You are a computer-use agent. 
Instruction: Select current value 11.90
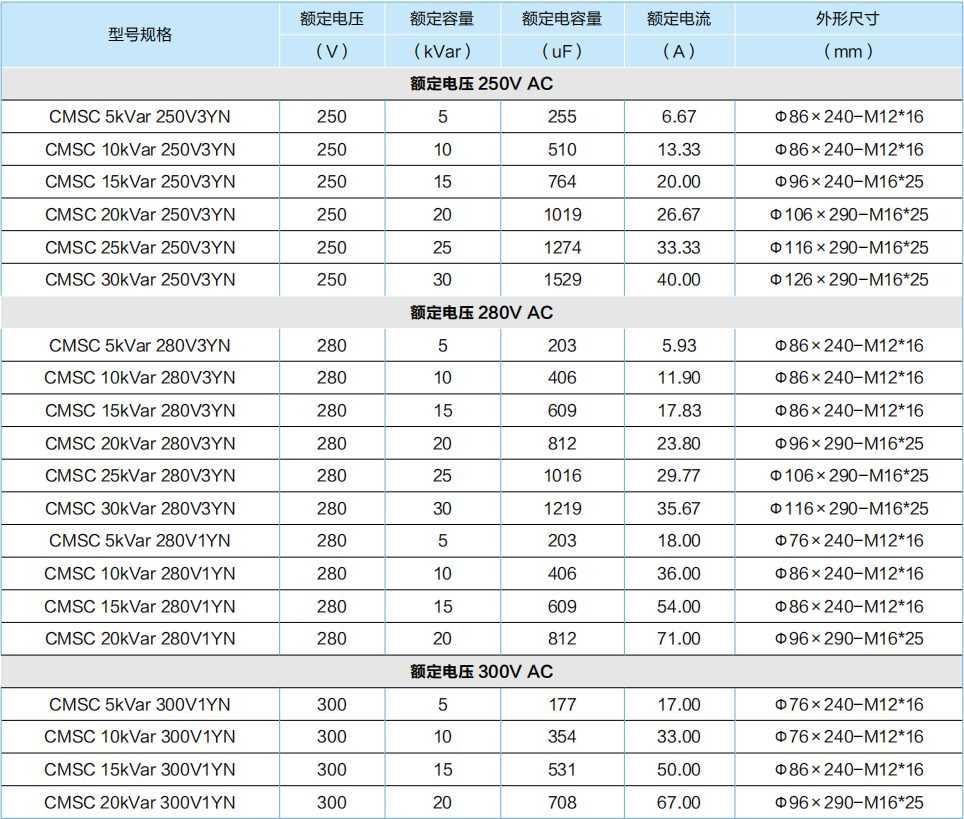click(x=679, y=378)
